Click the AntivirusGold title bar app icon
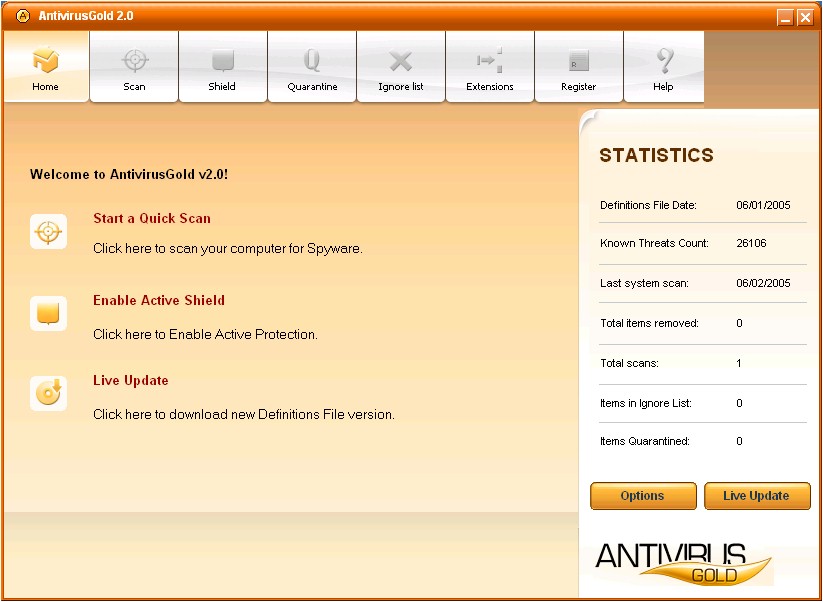The height and width of the screenshot is (602, 823). tap(23, 16)
